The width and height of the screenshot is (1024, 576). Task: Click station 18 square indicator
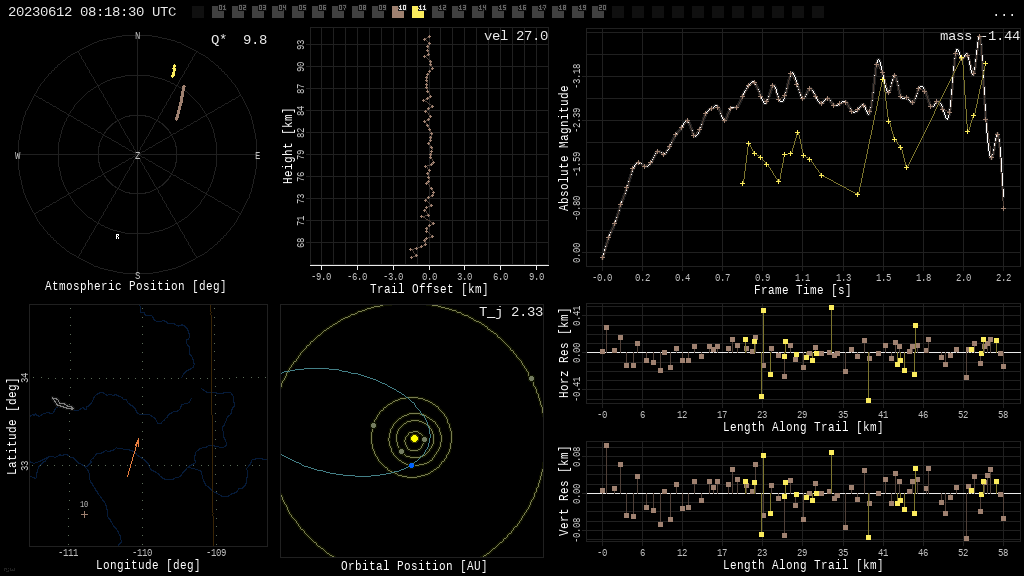pyautogui.click(x=557, y=12)
